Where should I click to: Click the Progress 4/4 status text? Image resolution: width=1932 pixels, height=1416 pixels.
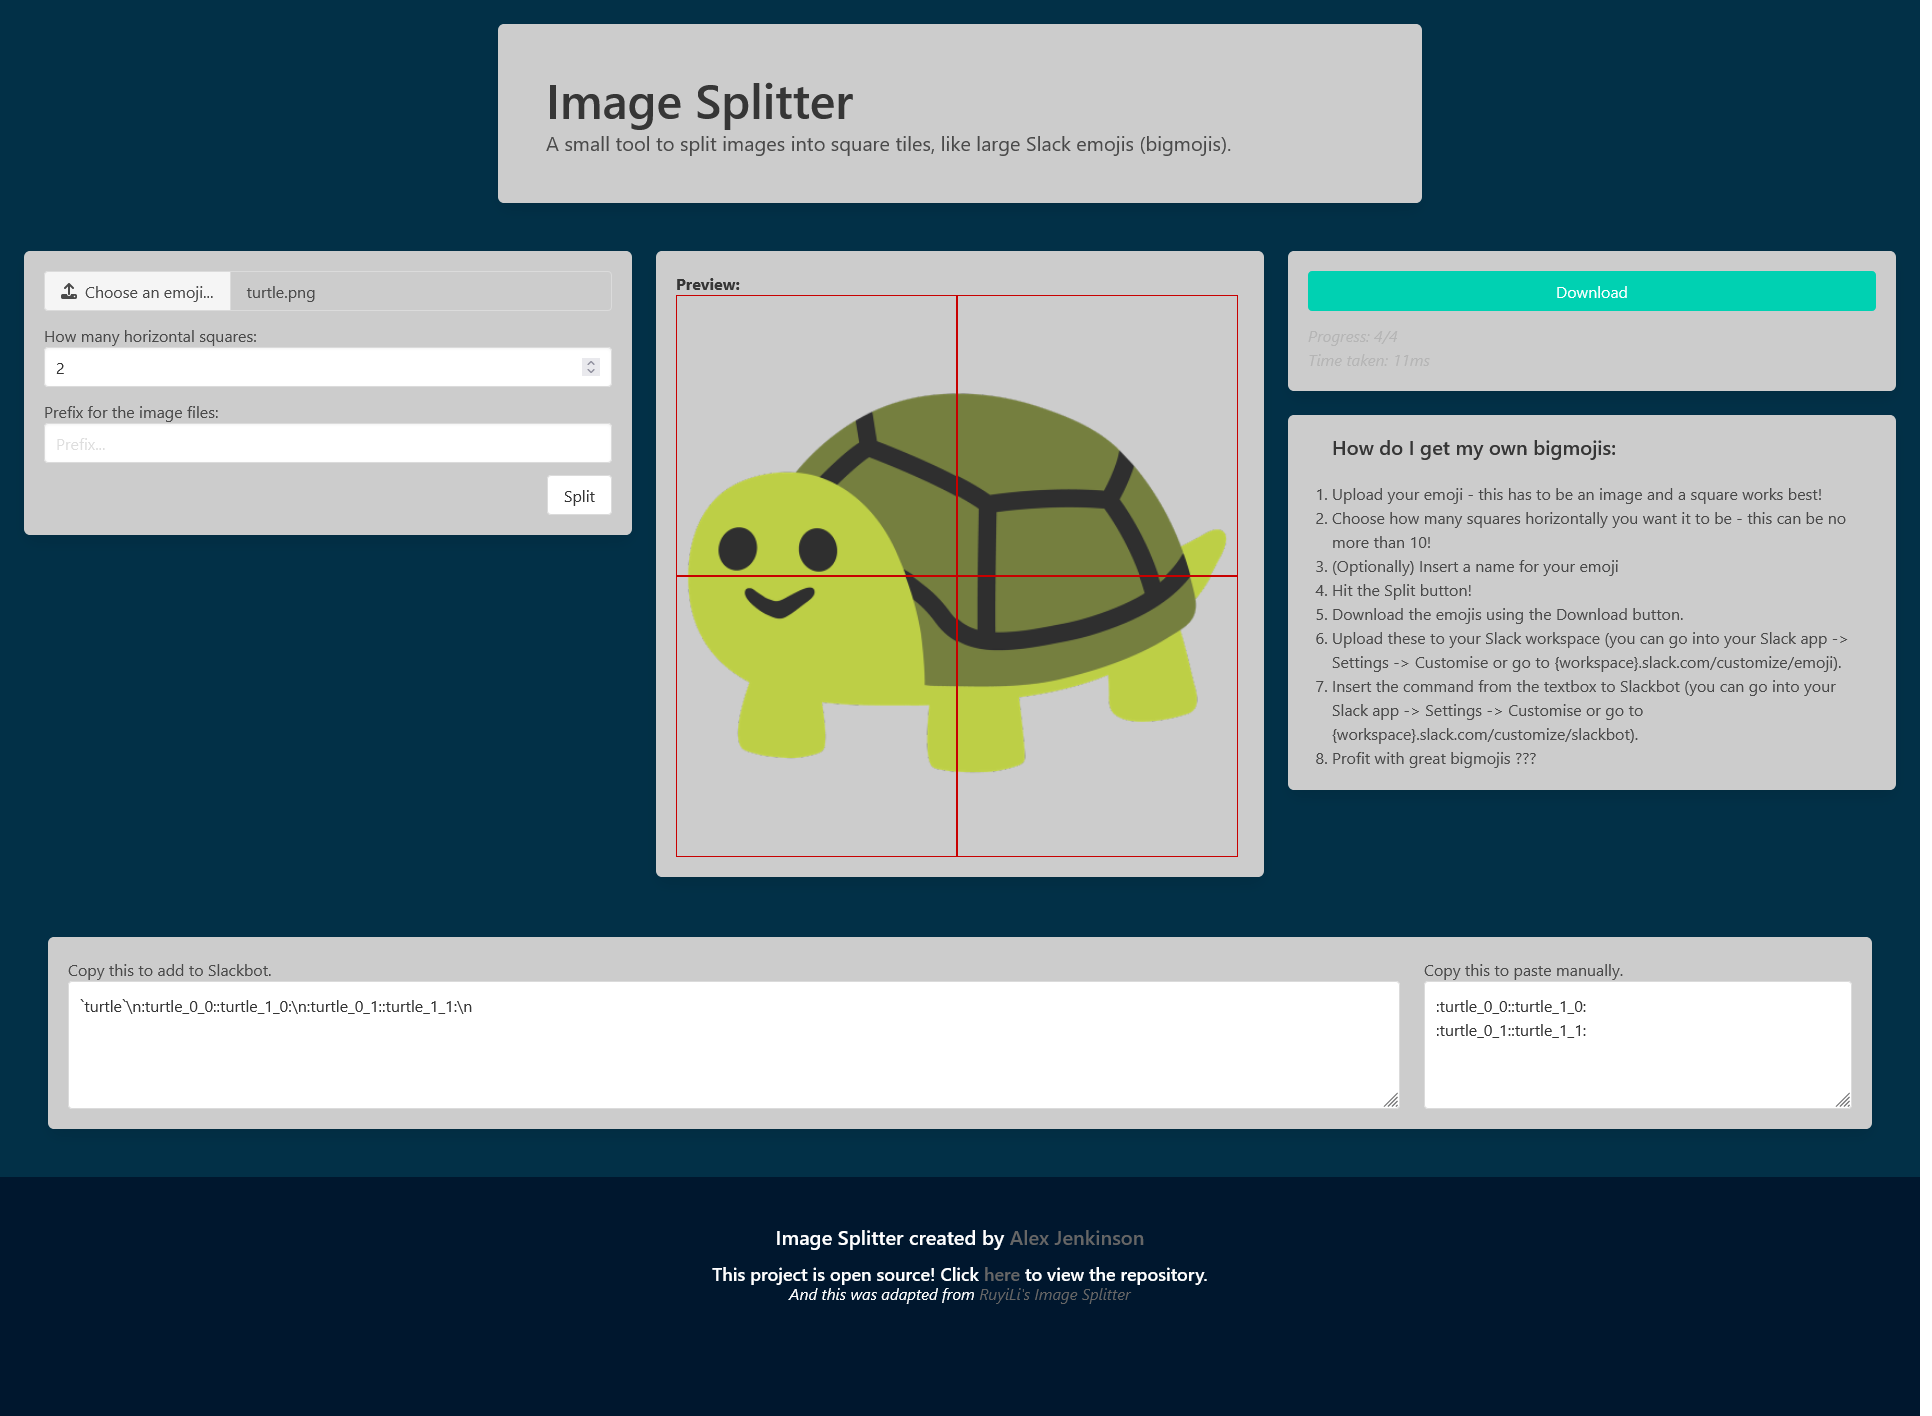point(1354,336)
